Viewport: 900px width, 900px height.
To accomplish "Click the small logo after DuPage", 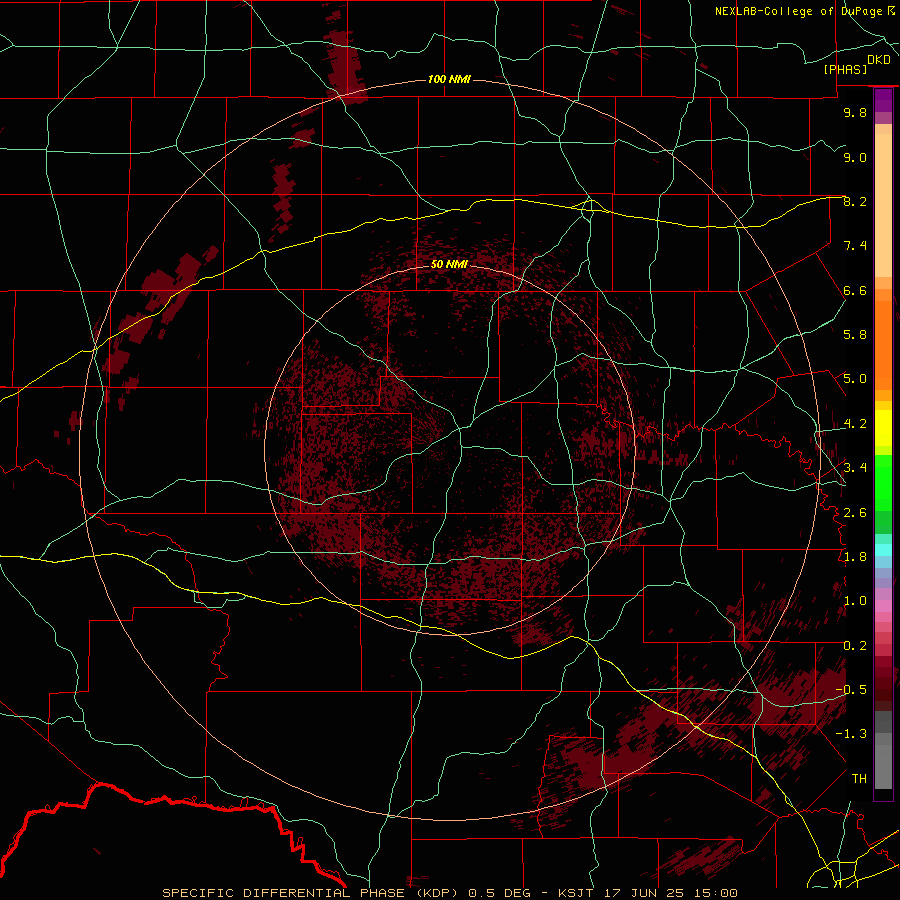I will (x=891, y=11).
